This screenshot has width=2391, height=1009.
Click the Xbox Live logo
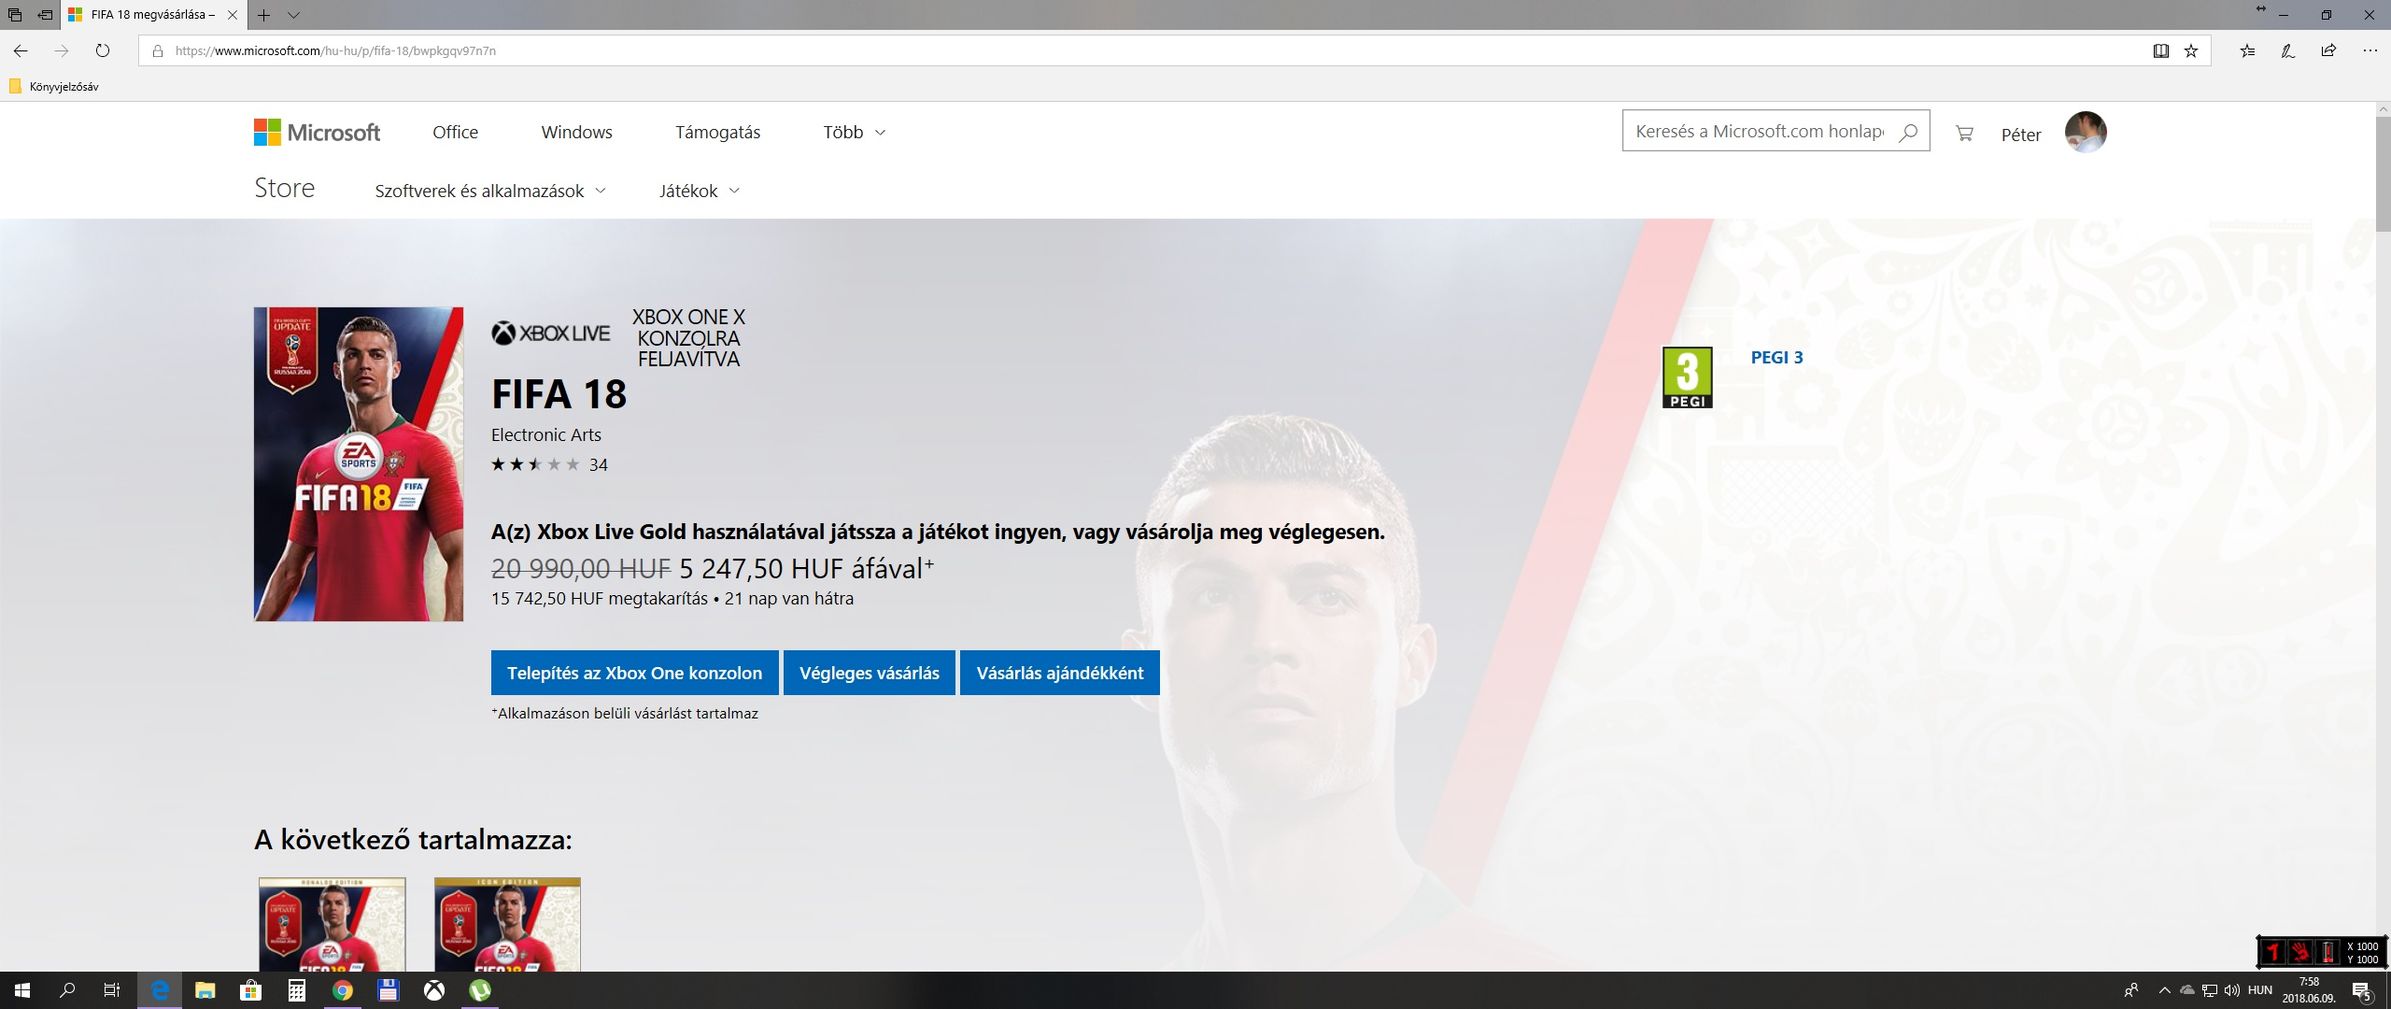click(x=550, y=333)
